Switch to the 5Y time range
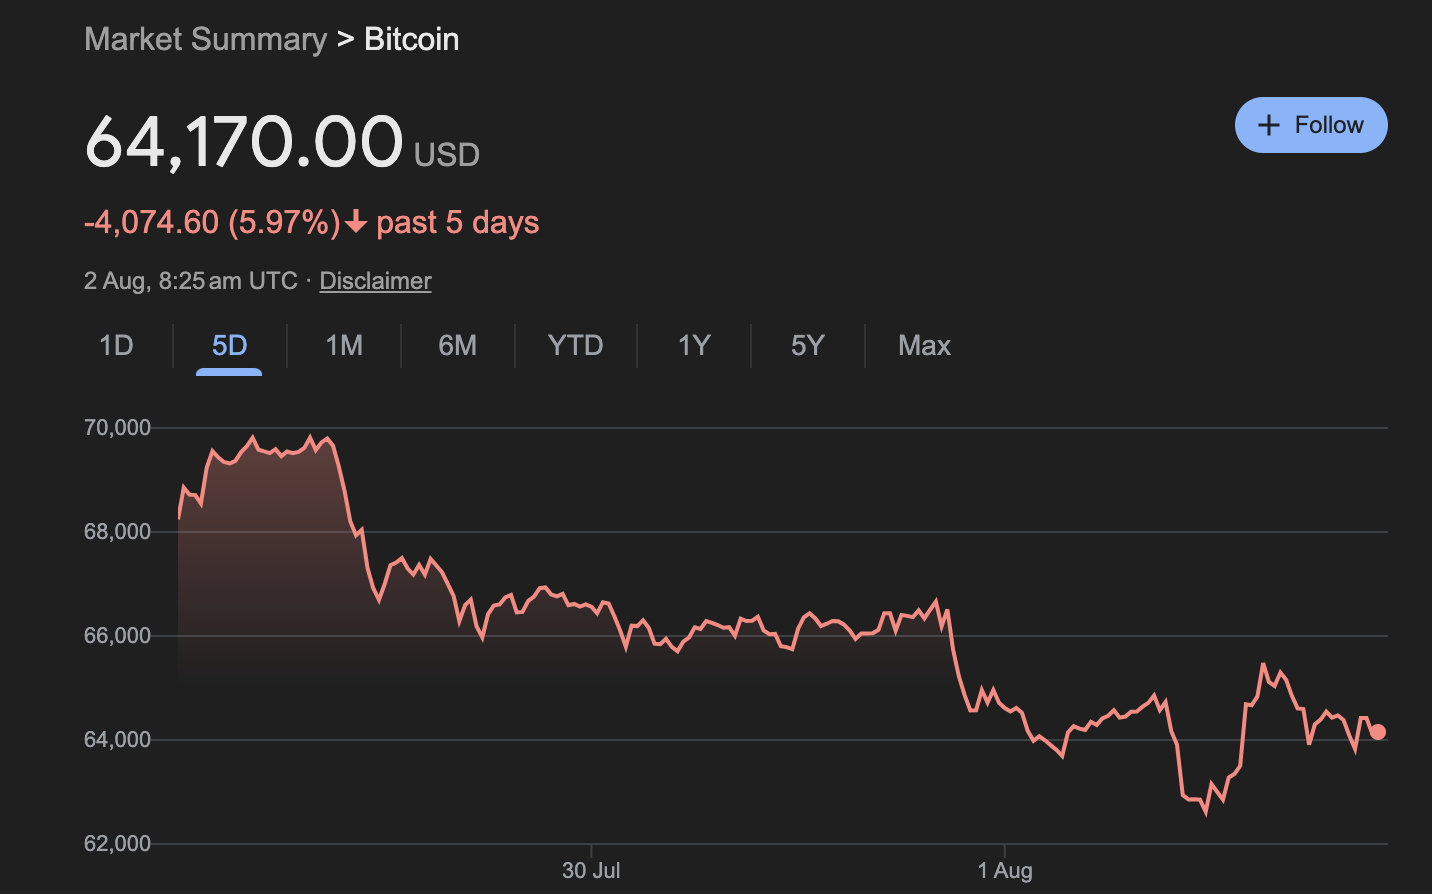 pyautogui.click(x=807, y=345)
